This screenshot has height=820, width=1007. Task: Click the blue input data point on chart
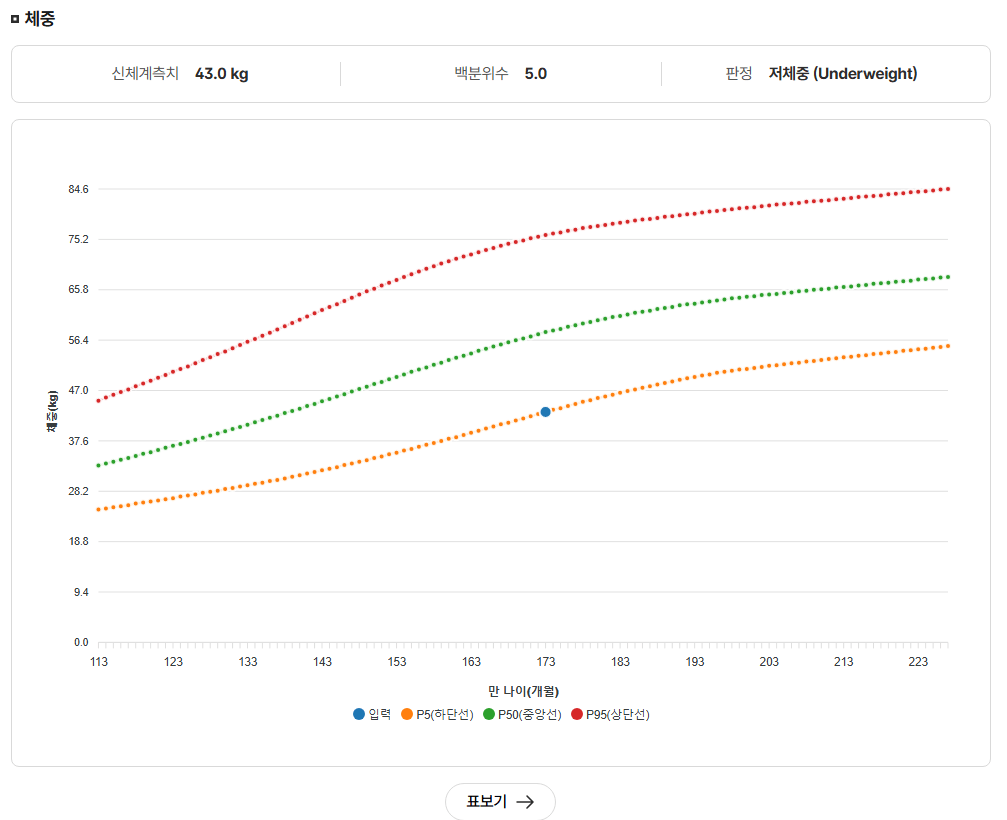(x=545, y=412)
